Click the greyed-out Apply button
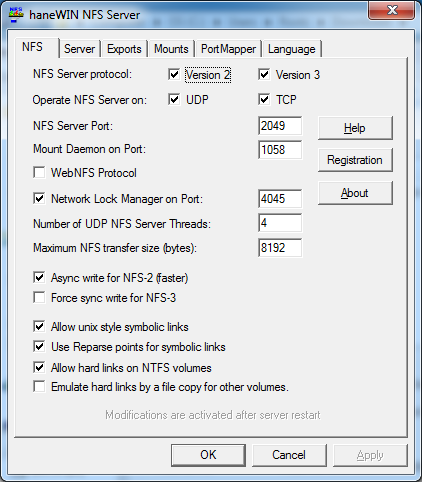 (370, 455)
